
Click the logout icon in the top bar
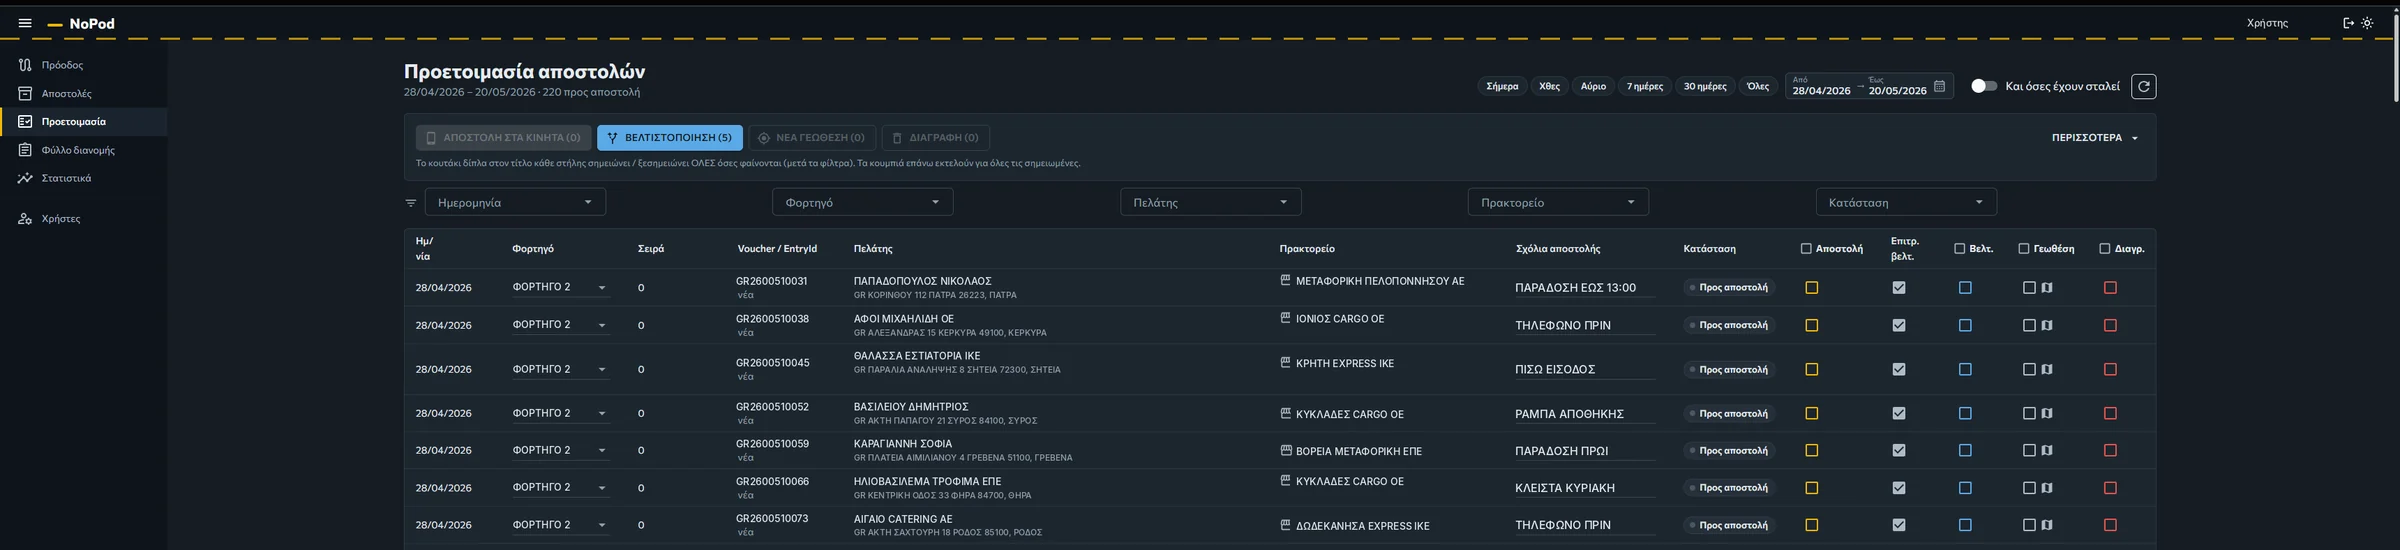click(x=2348, y=23)
